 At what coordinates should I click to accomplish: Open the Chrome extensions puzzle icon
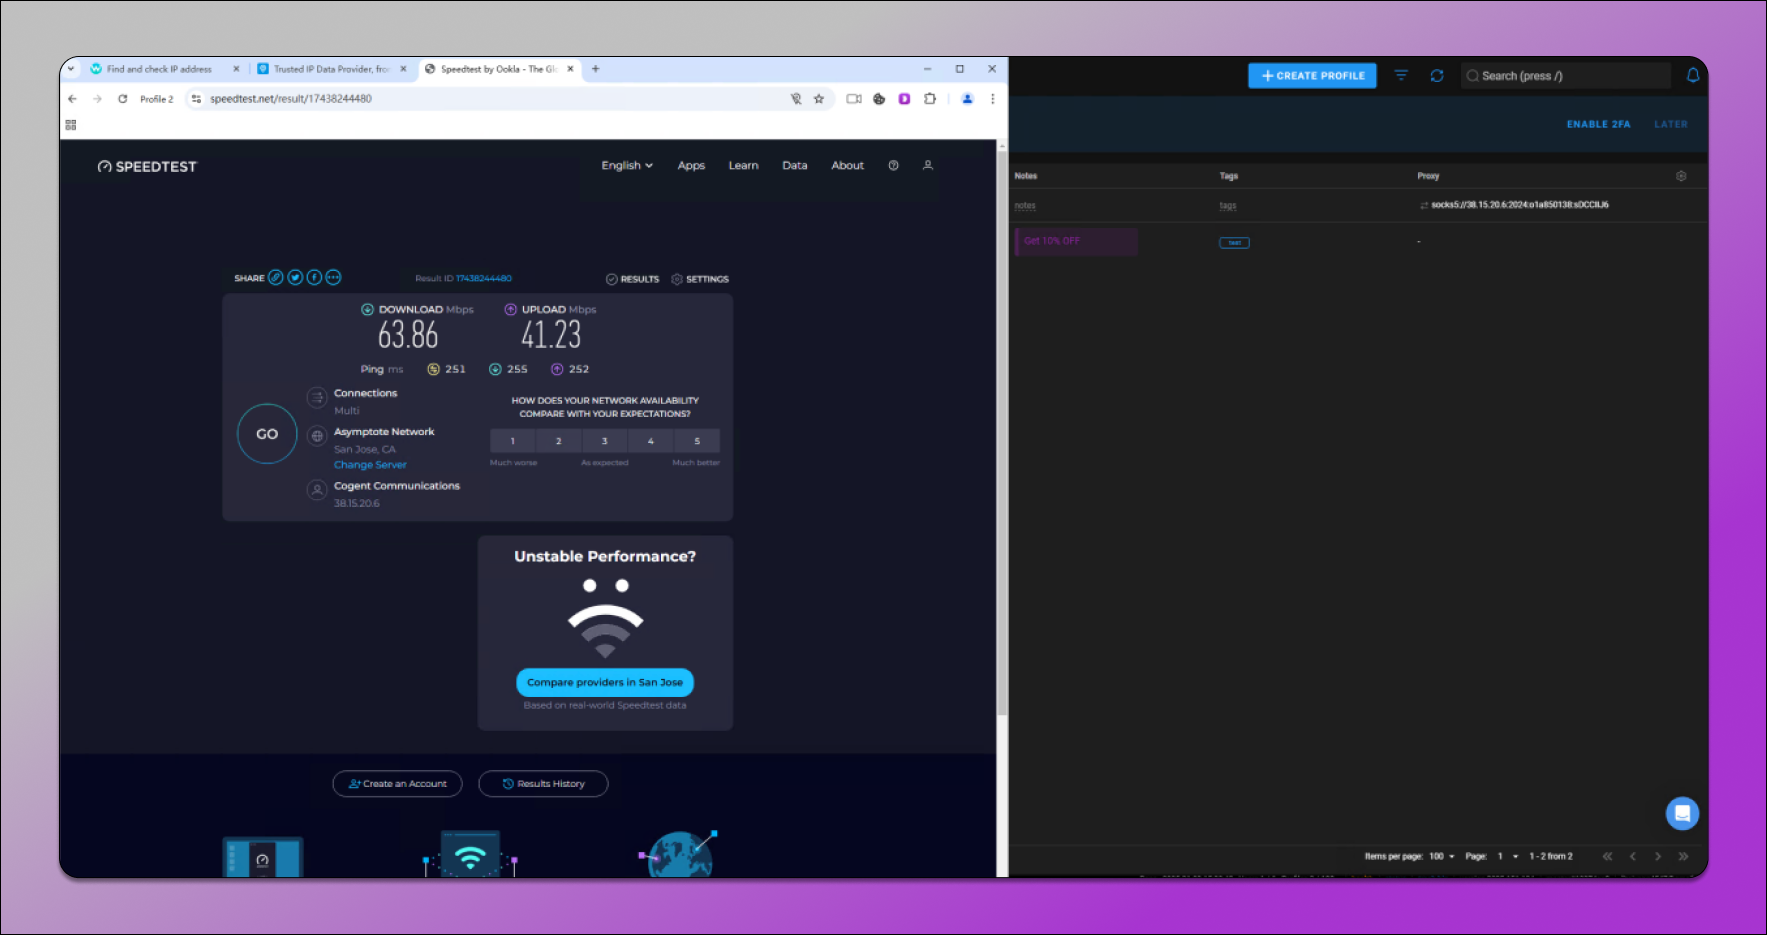click(930, 99)
